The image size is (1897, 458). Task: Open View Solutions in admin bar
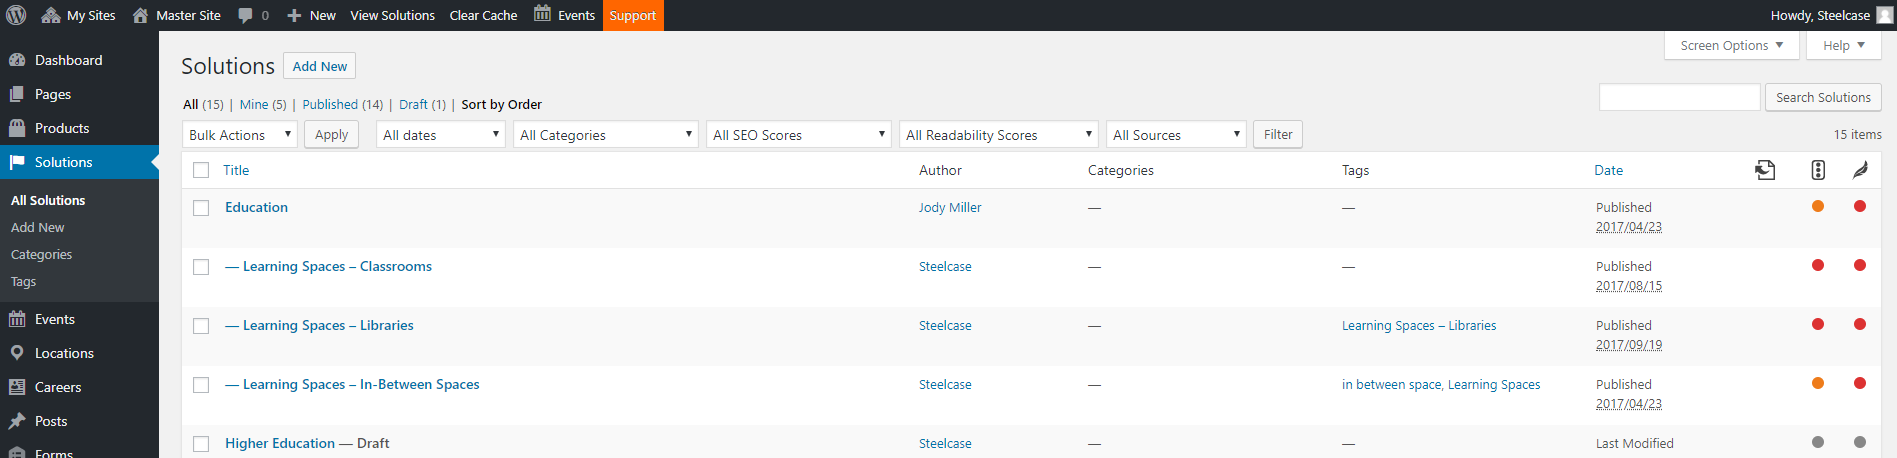tap(392, 15)
